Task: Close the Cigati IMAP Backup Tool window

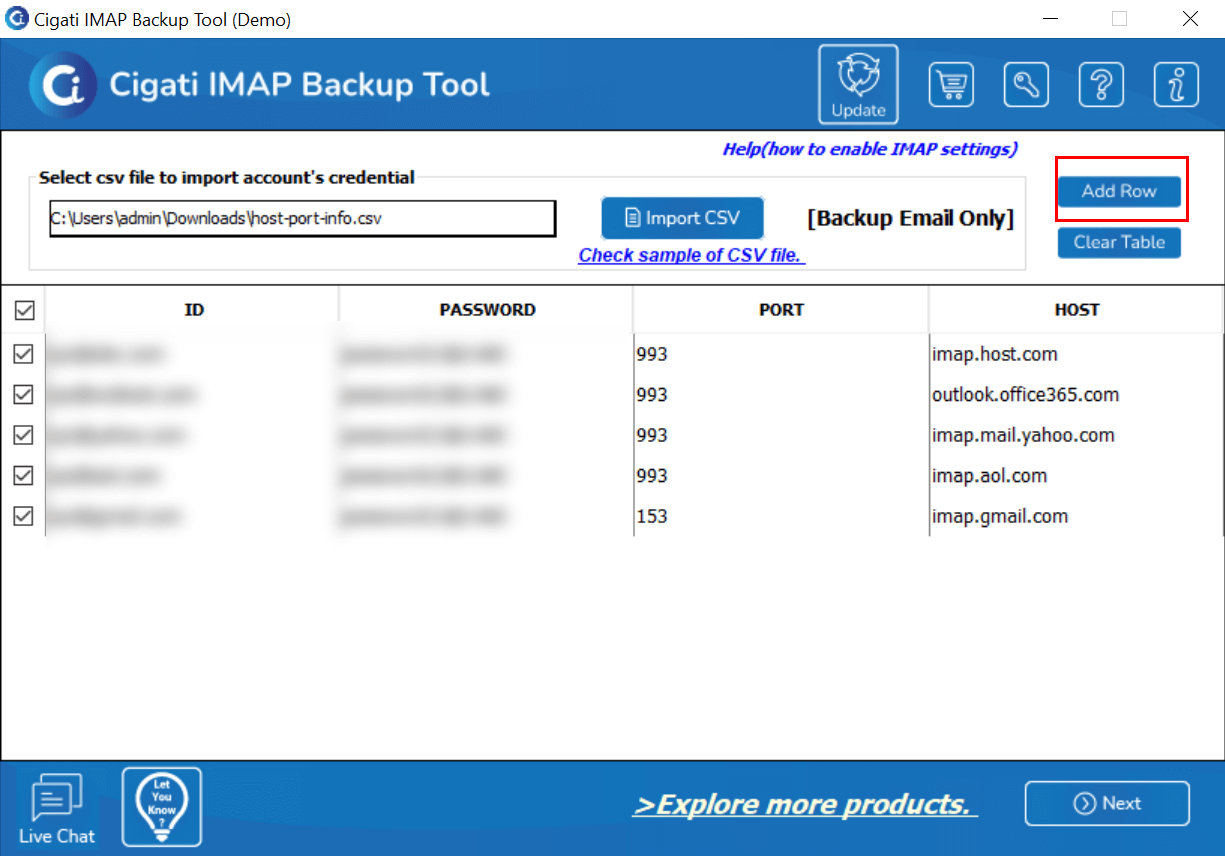Action: 1190,19
